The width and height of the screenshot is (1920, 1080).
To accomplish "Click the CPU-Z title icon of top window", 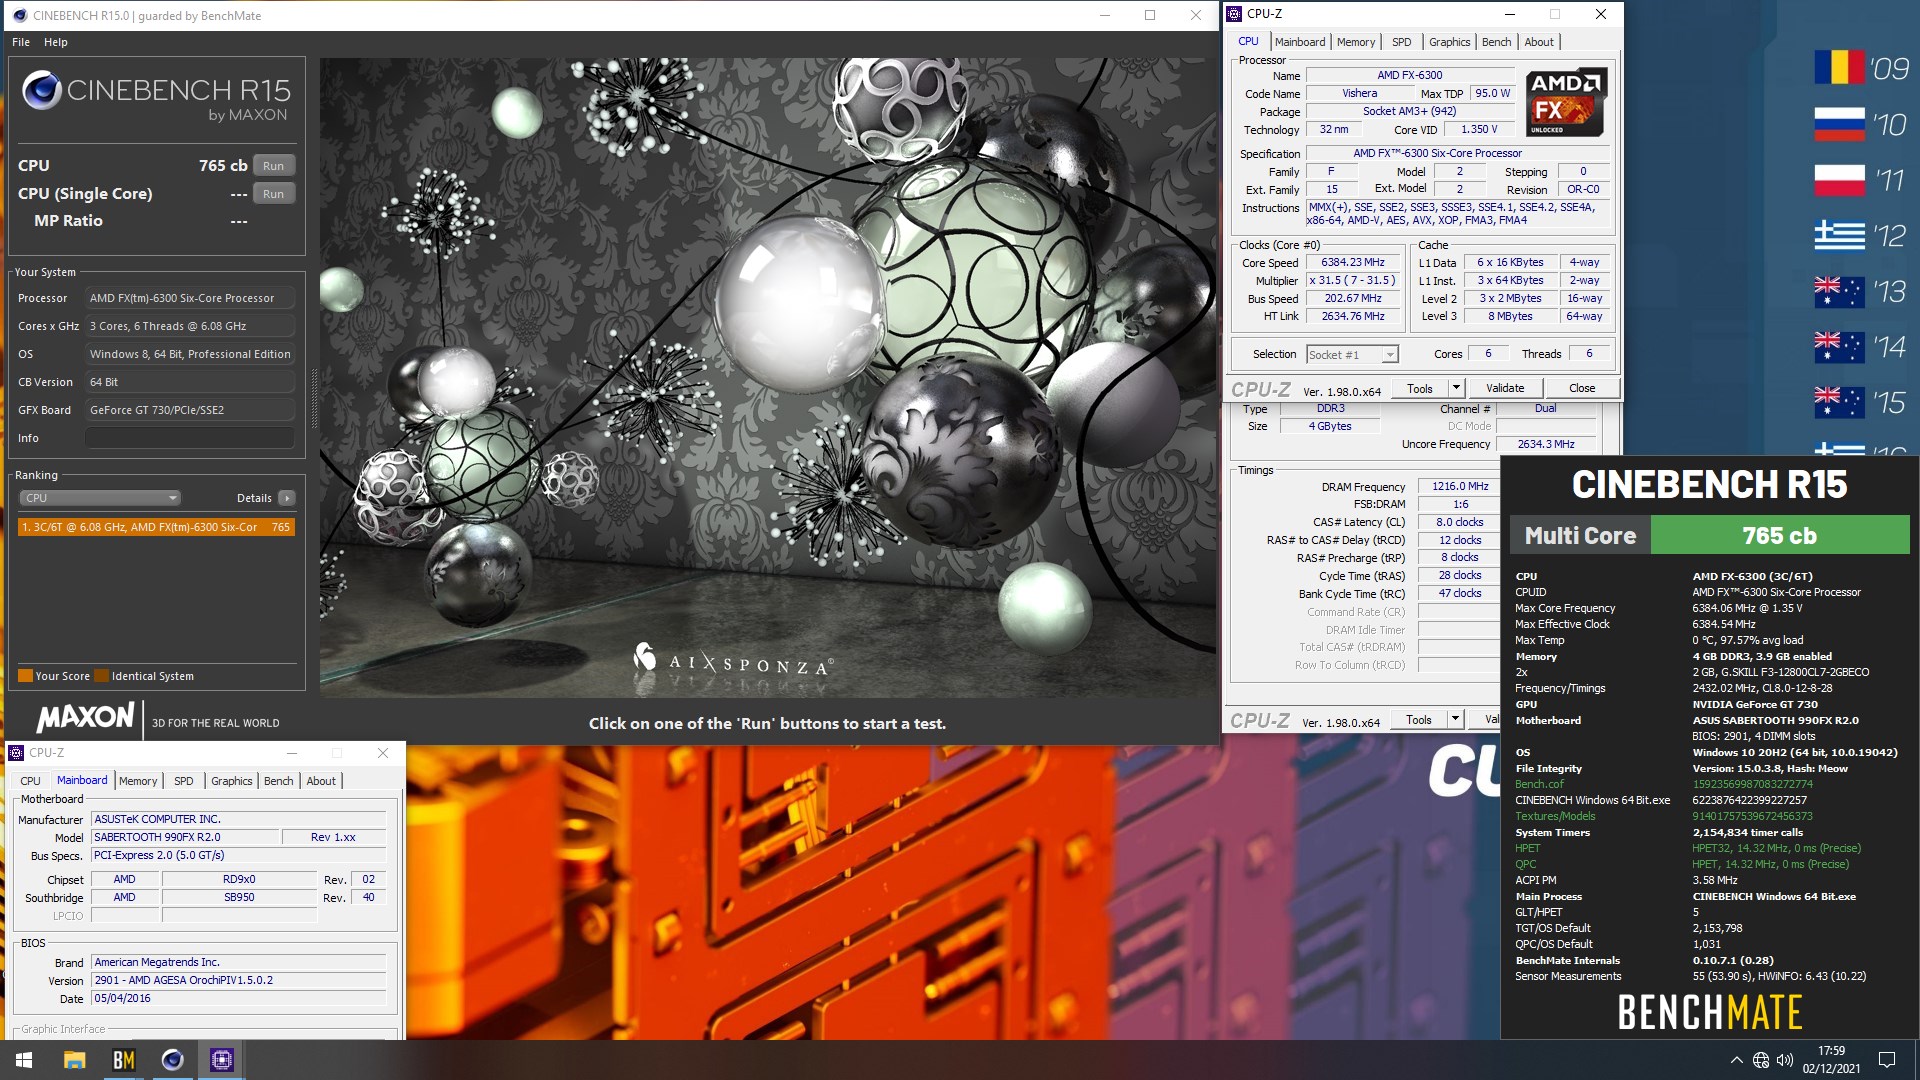I will click(1234, 14).
